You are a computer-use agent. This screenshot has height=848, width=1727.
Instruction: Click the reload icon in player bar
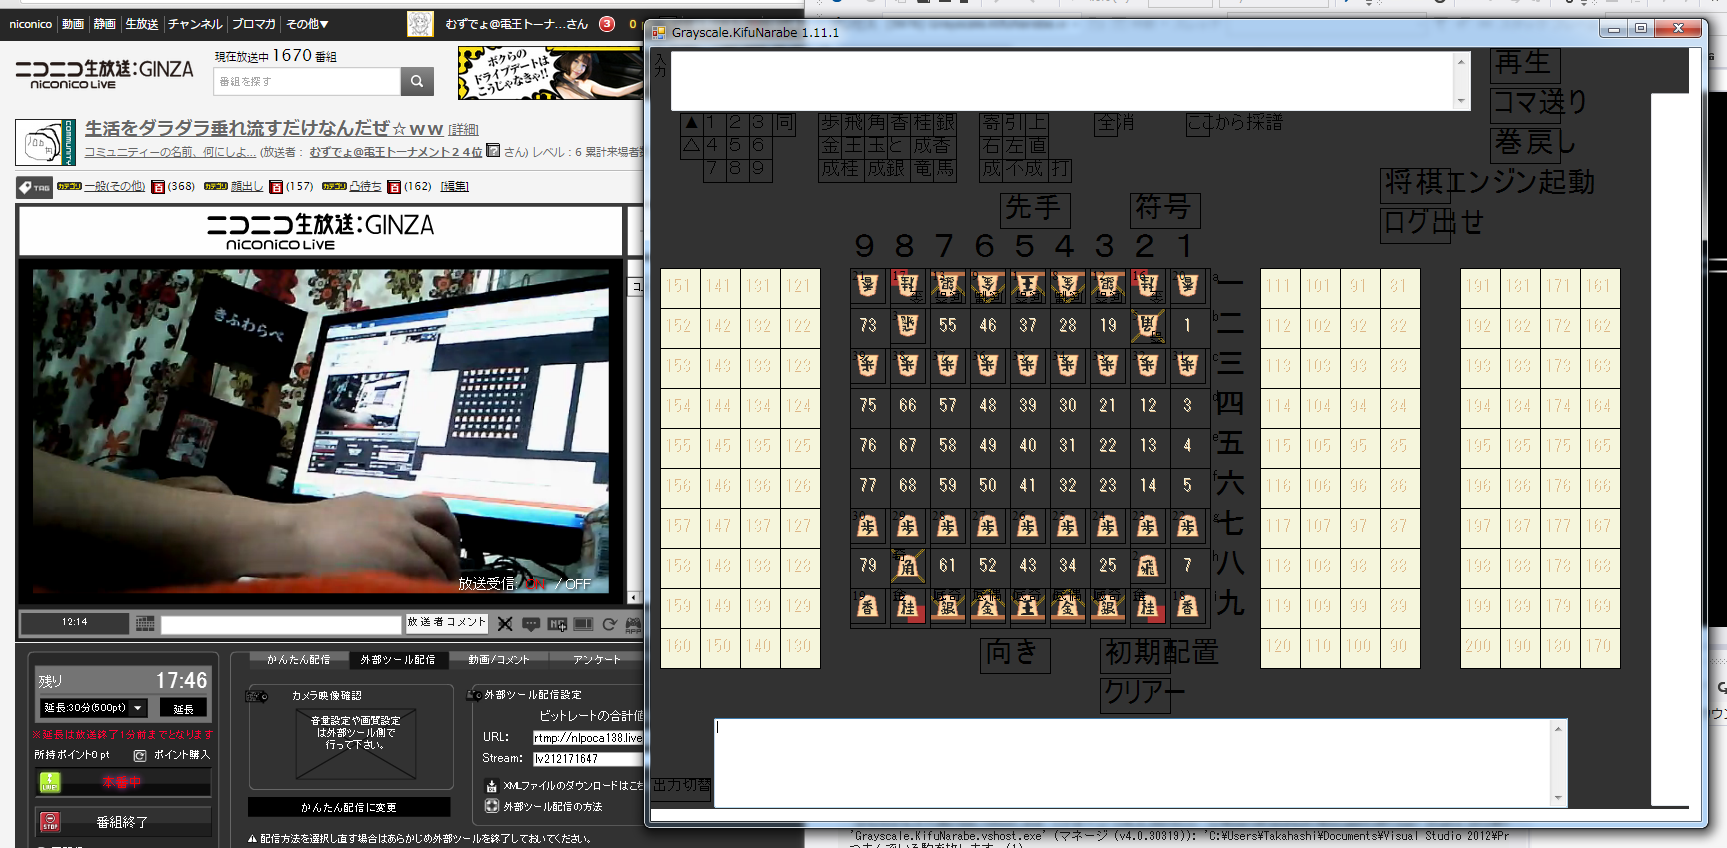(609, 624)
